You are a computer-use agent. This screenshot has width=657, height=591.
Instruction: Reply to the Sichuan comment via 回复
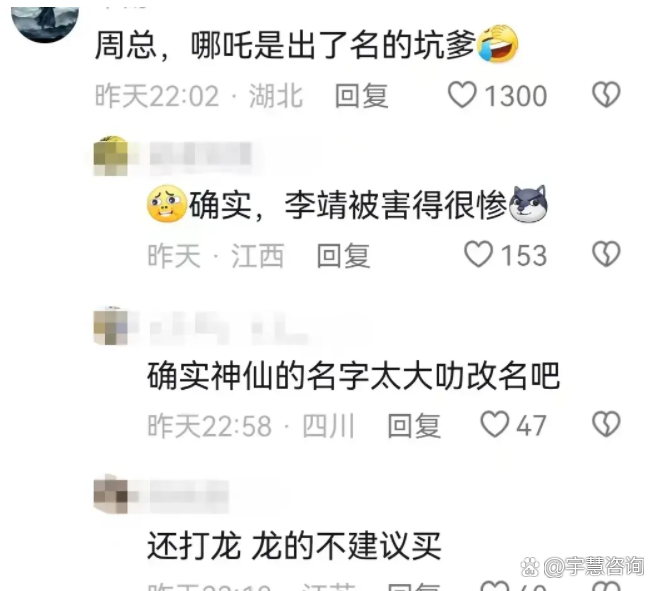414,425
